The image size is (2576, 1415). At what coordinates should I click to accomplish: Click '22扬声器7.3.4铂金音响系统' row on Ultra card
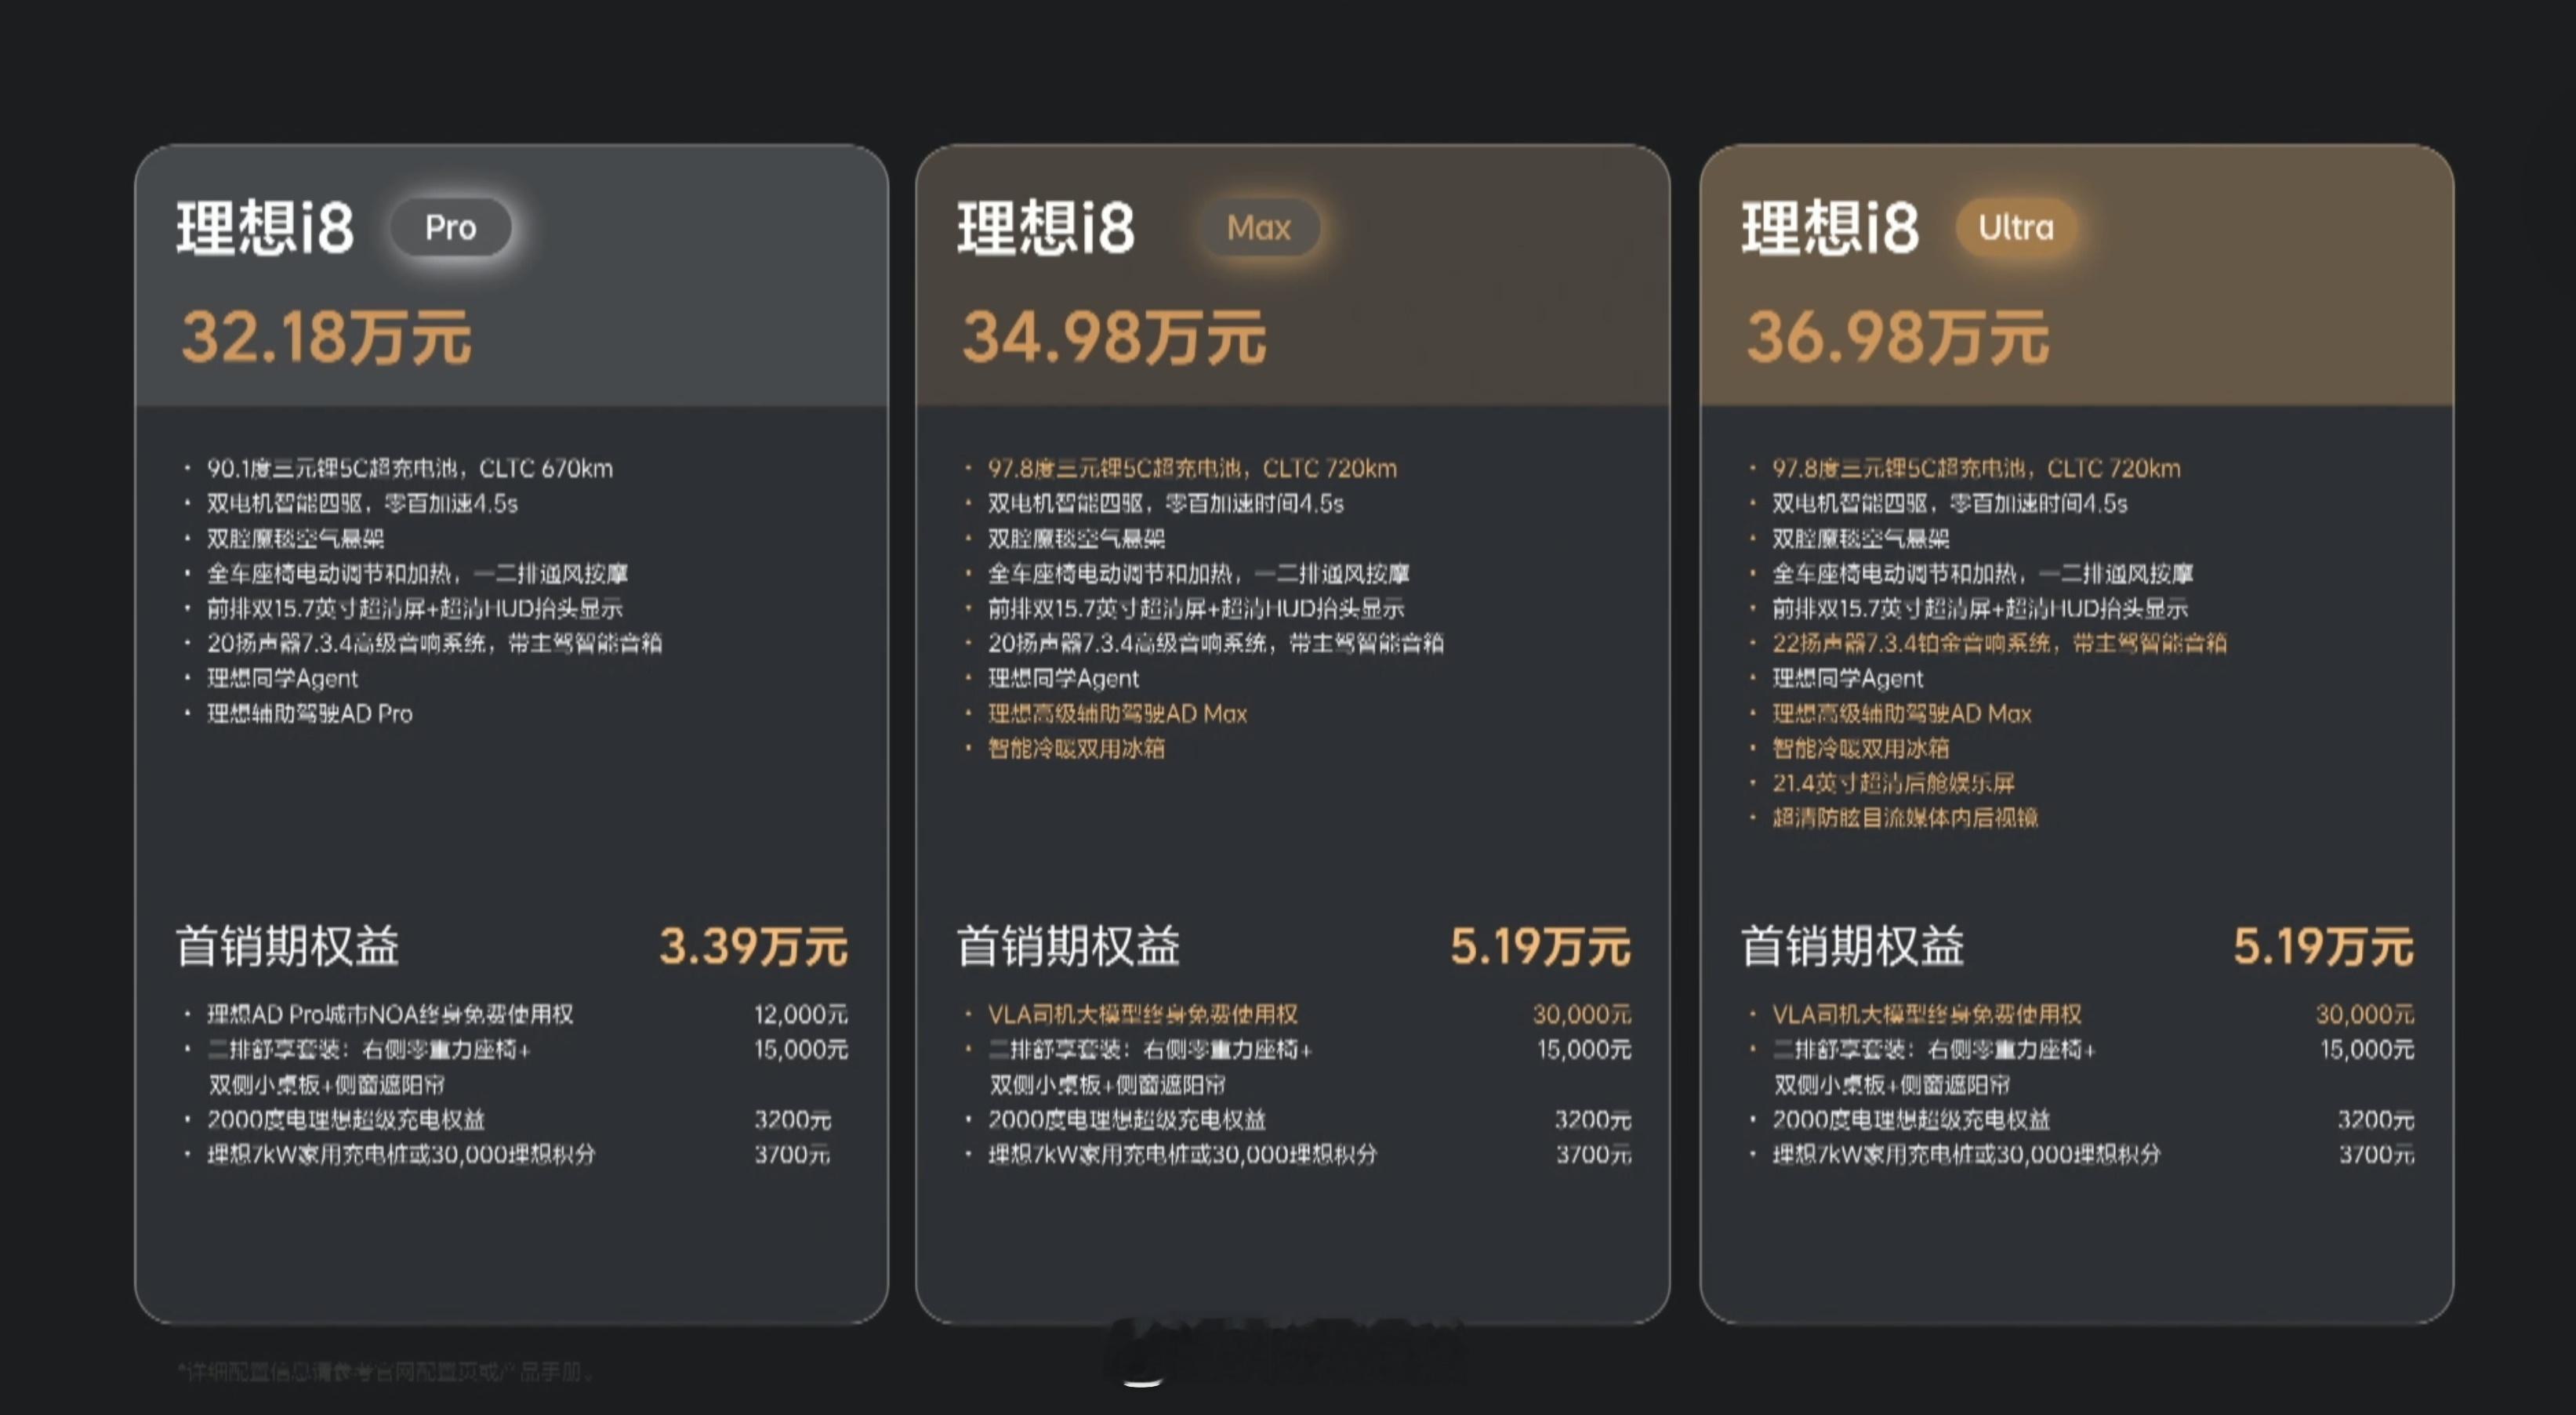click(x=1999, y=643)
